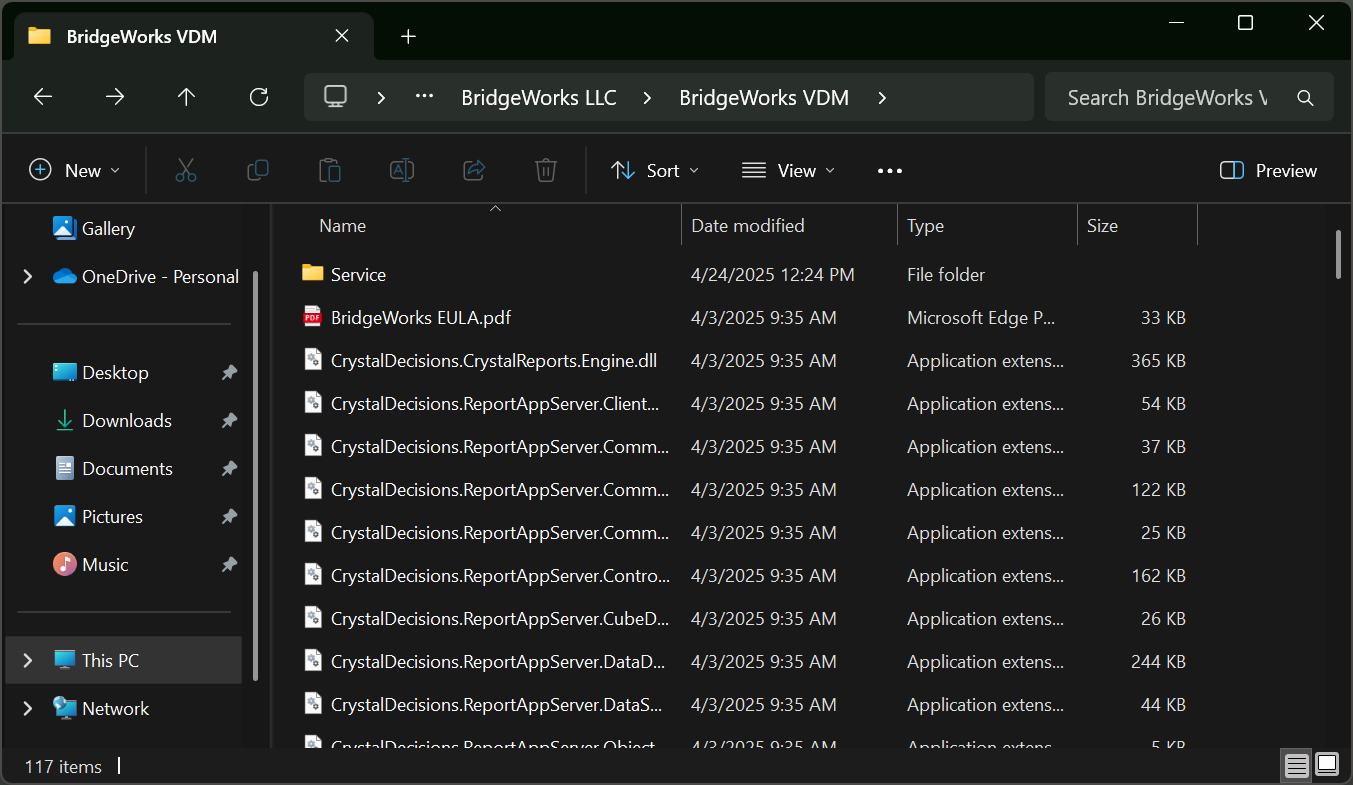The width and height of the screenshot is (1353, 785).
Task: Click the search magnifier icon
Action: point(1305,98)
